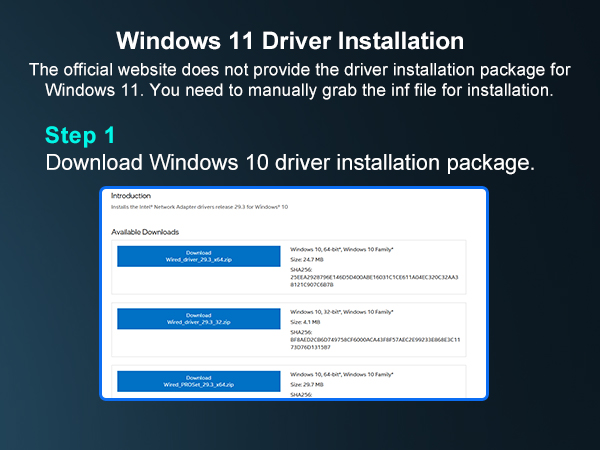Click the SHA256 label in first download card
This screenshot has height=450, width=600.
click(302, 269)
